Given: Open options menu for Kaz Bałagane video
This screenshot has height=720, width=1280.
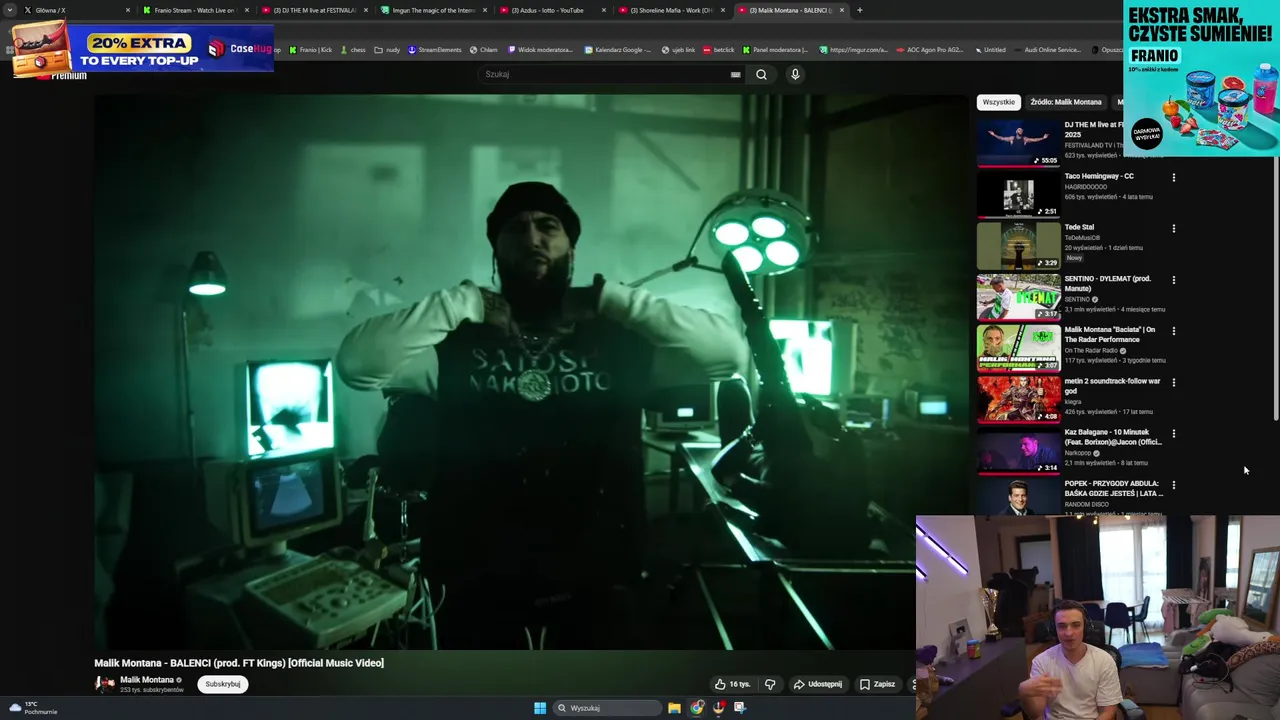Looking at the screenshot, I should [x=1174, y=433].
